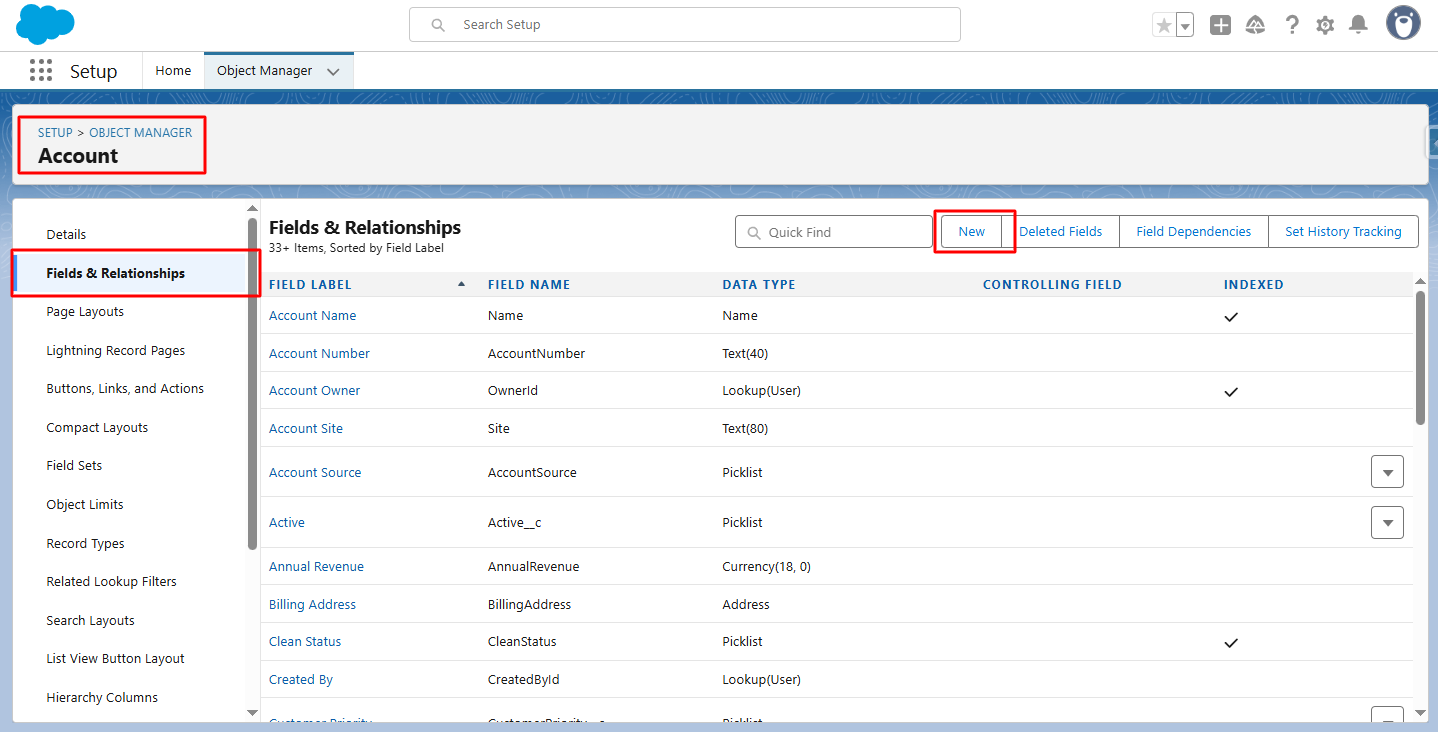Image resolution: width=1438 pixels, height=732 pixels.
Task: Open the Active row action menu
Action: click(x=1387, y=522)
